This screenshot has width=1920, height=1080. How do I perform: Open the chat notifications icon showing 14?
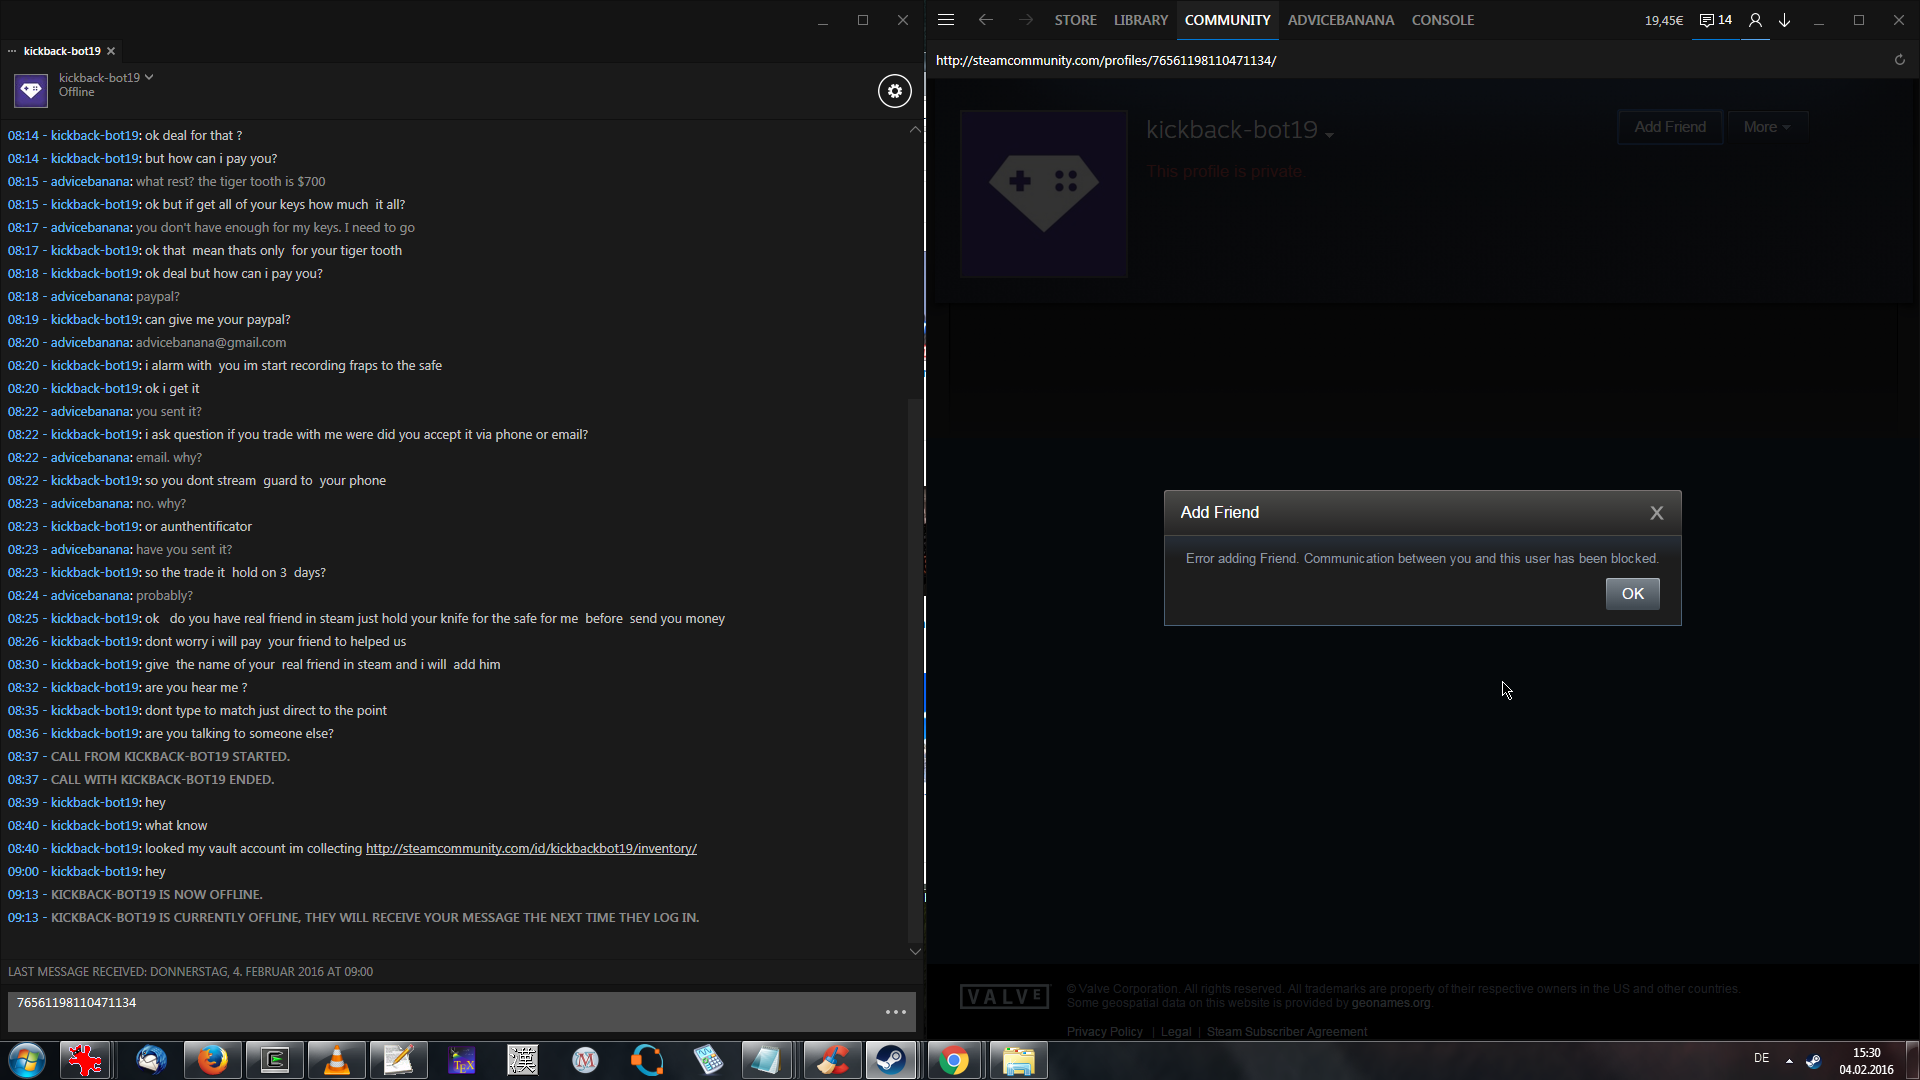pos(1716,20)
